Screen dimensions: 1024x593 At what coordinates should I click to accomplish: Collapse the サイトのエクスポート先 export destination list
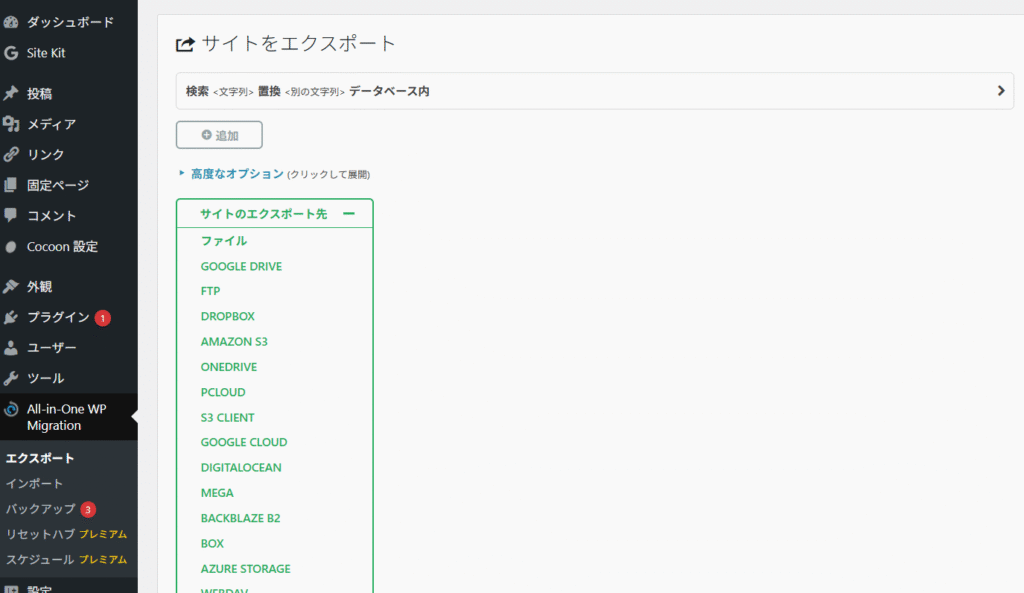(349, 214)
